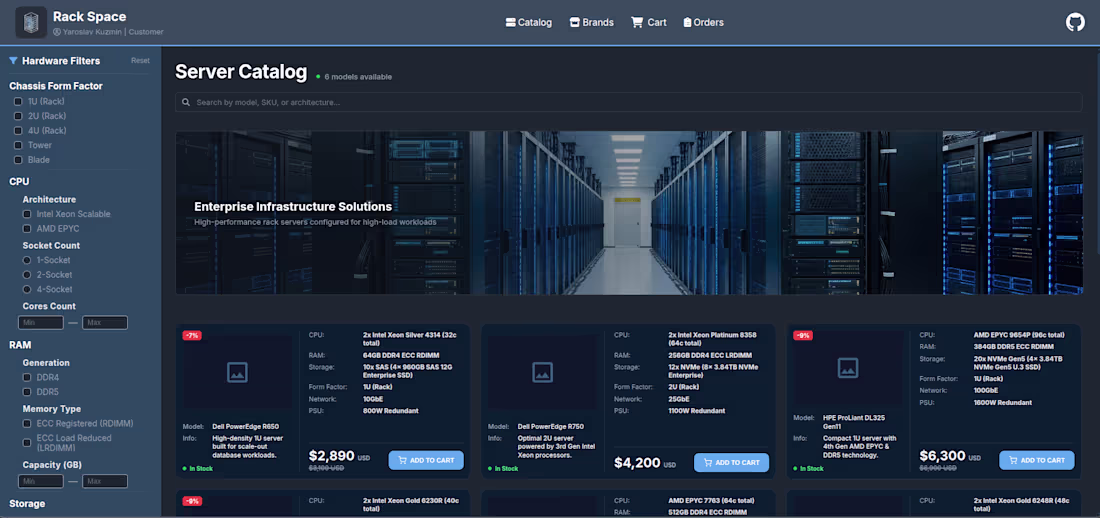Enable the 4U (Rack) filter

pos(18,131)
